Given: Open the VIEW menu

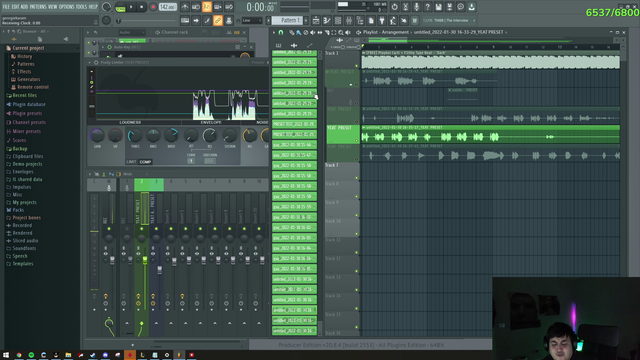Looking at the screenshot, I should (x=53, y=7).
